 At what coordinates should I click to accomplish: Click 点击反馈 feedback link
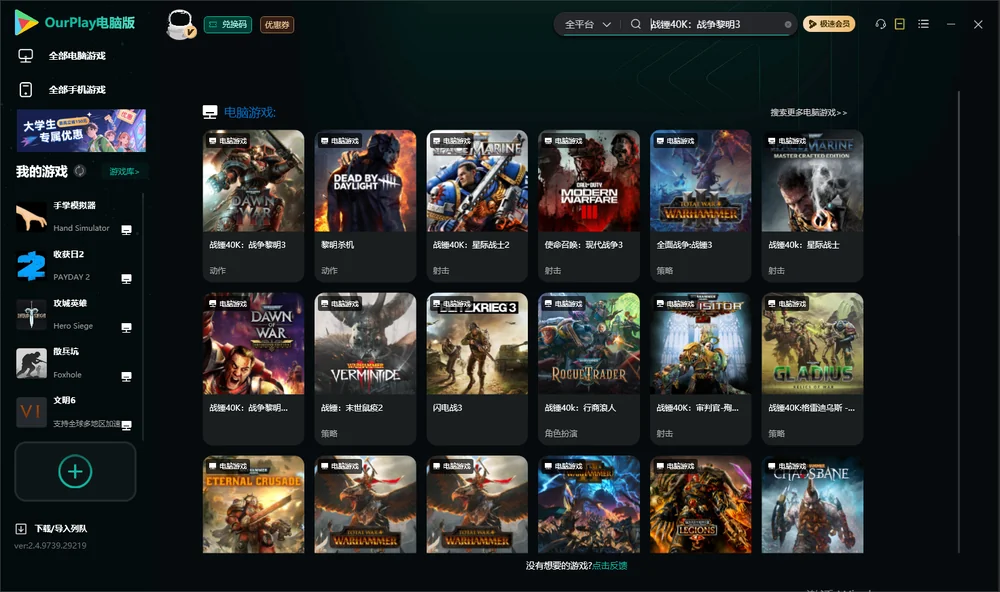click(x=610, y=565)
